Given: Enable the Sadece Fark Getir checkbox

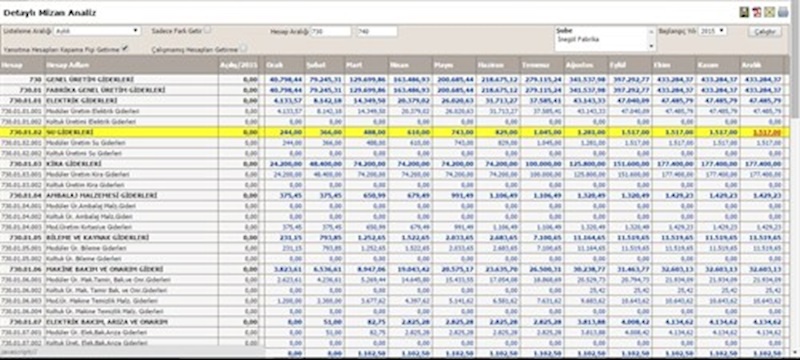Looking at the screenshot, I should tap(208, 30).
